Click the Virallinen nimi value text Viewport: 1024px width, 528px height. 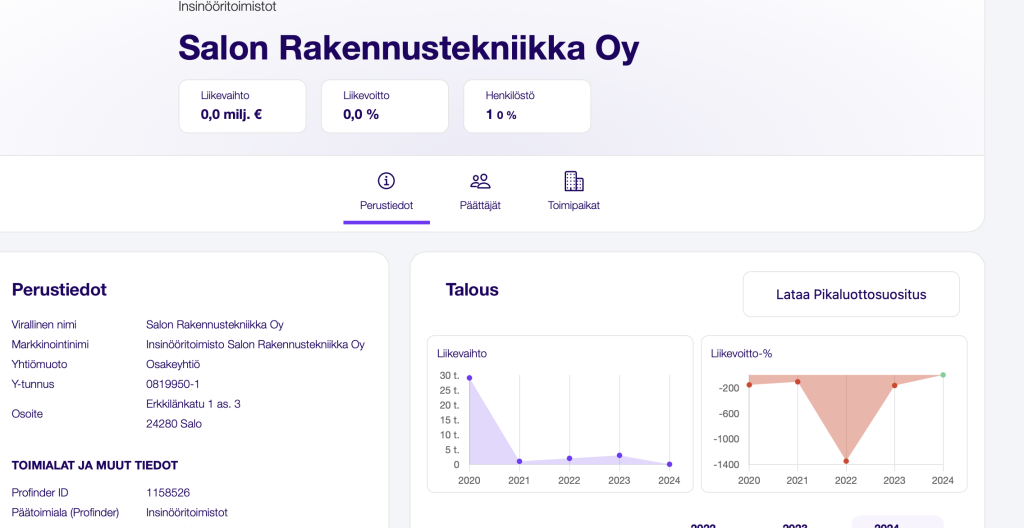click(x=215, y=325)
